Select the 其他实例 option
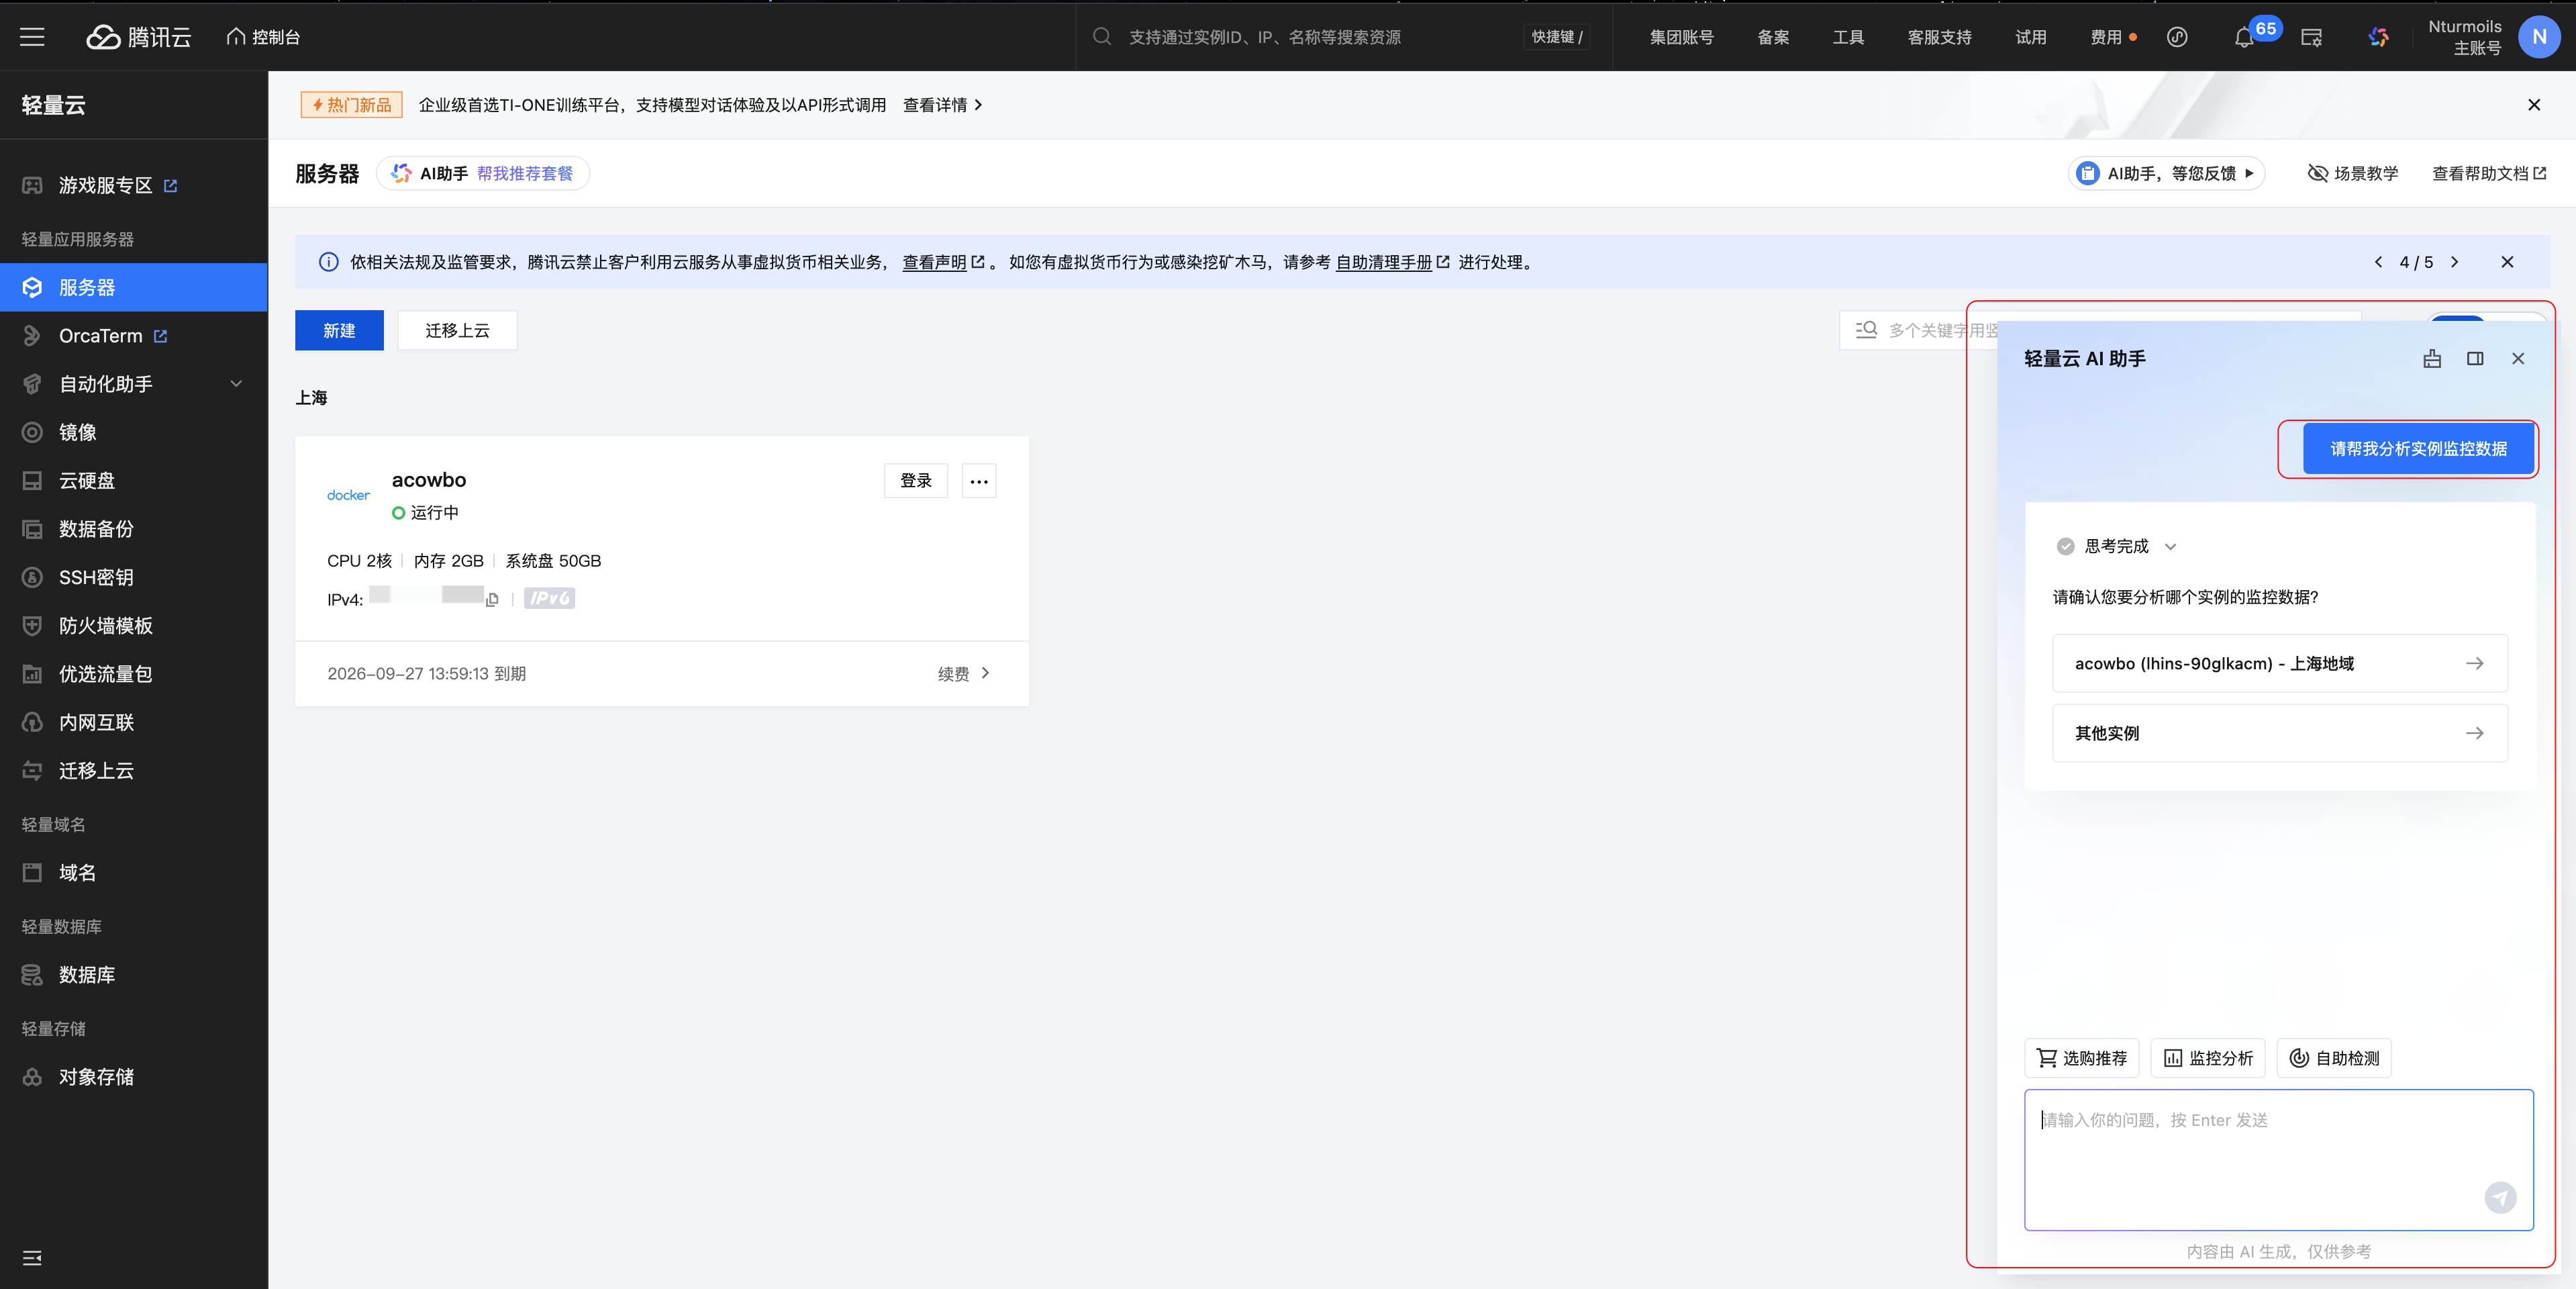 (x=2280, y=733)
